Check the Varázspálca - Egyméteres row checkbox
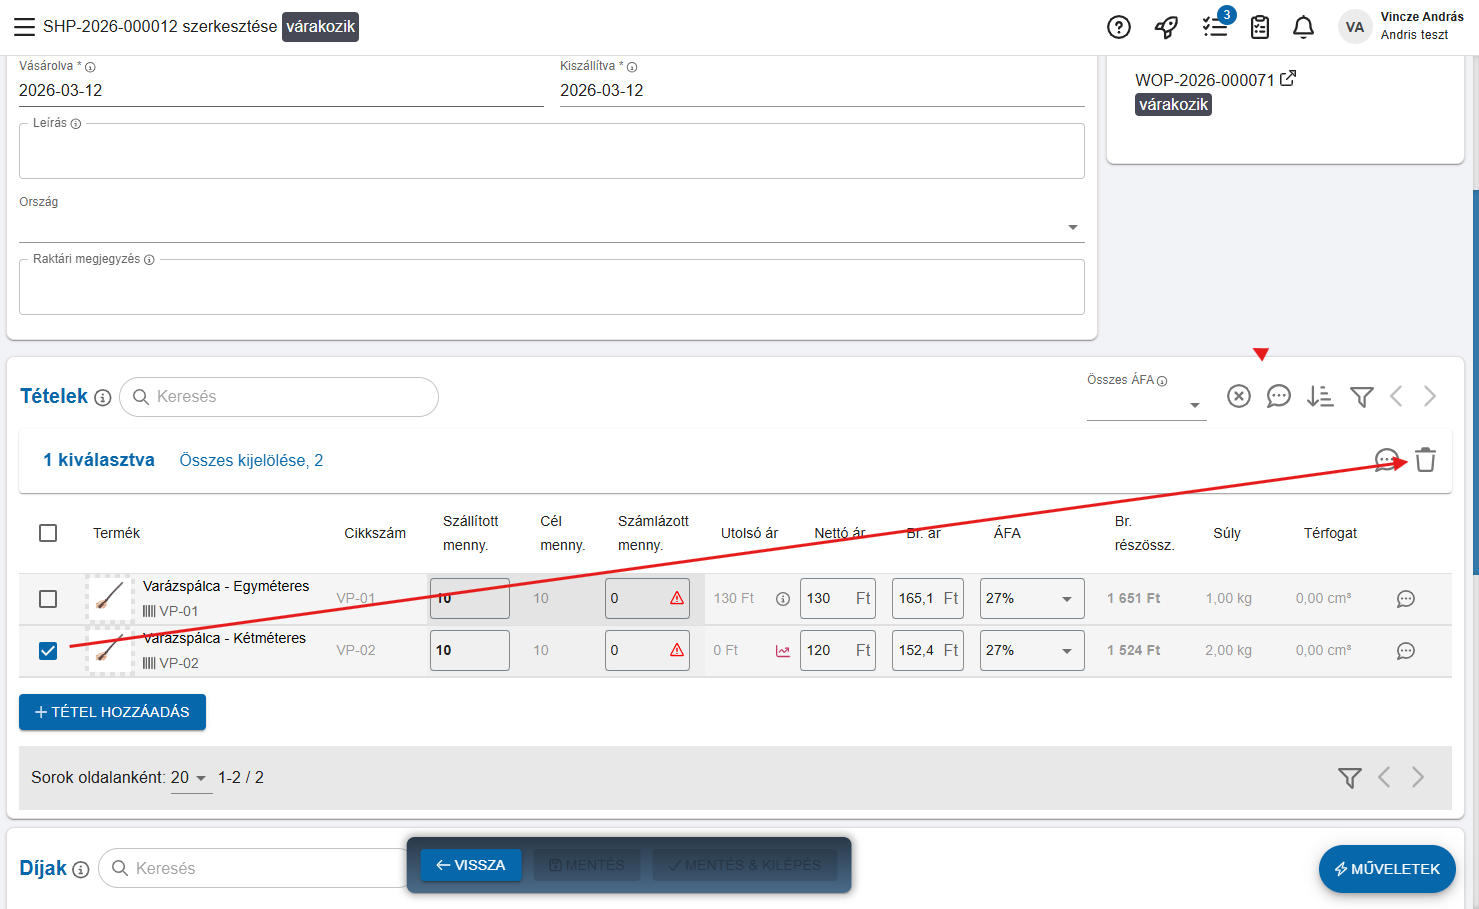The height and width of the screenshot is (909, 1479). click(x=48, y=599)
